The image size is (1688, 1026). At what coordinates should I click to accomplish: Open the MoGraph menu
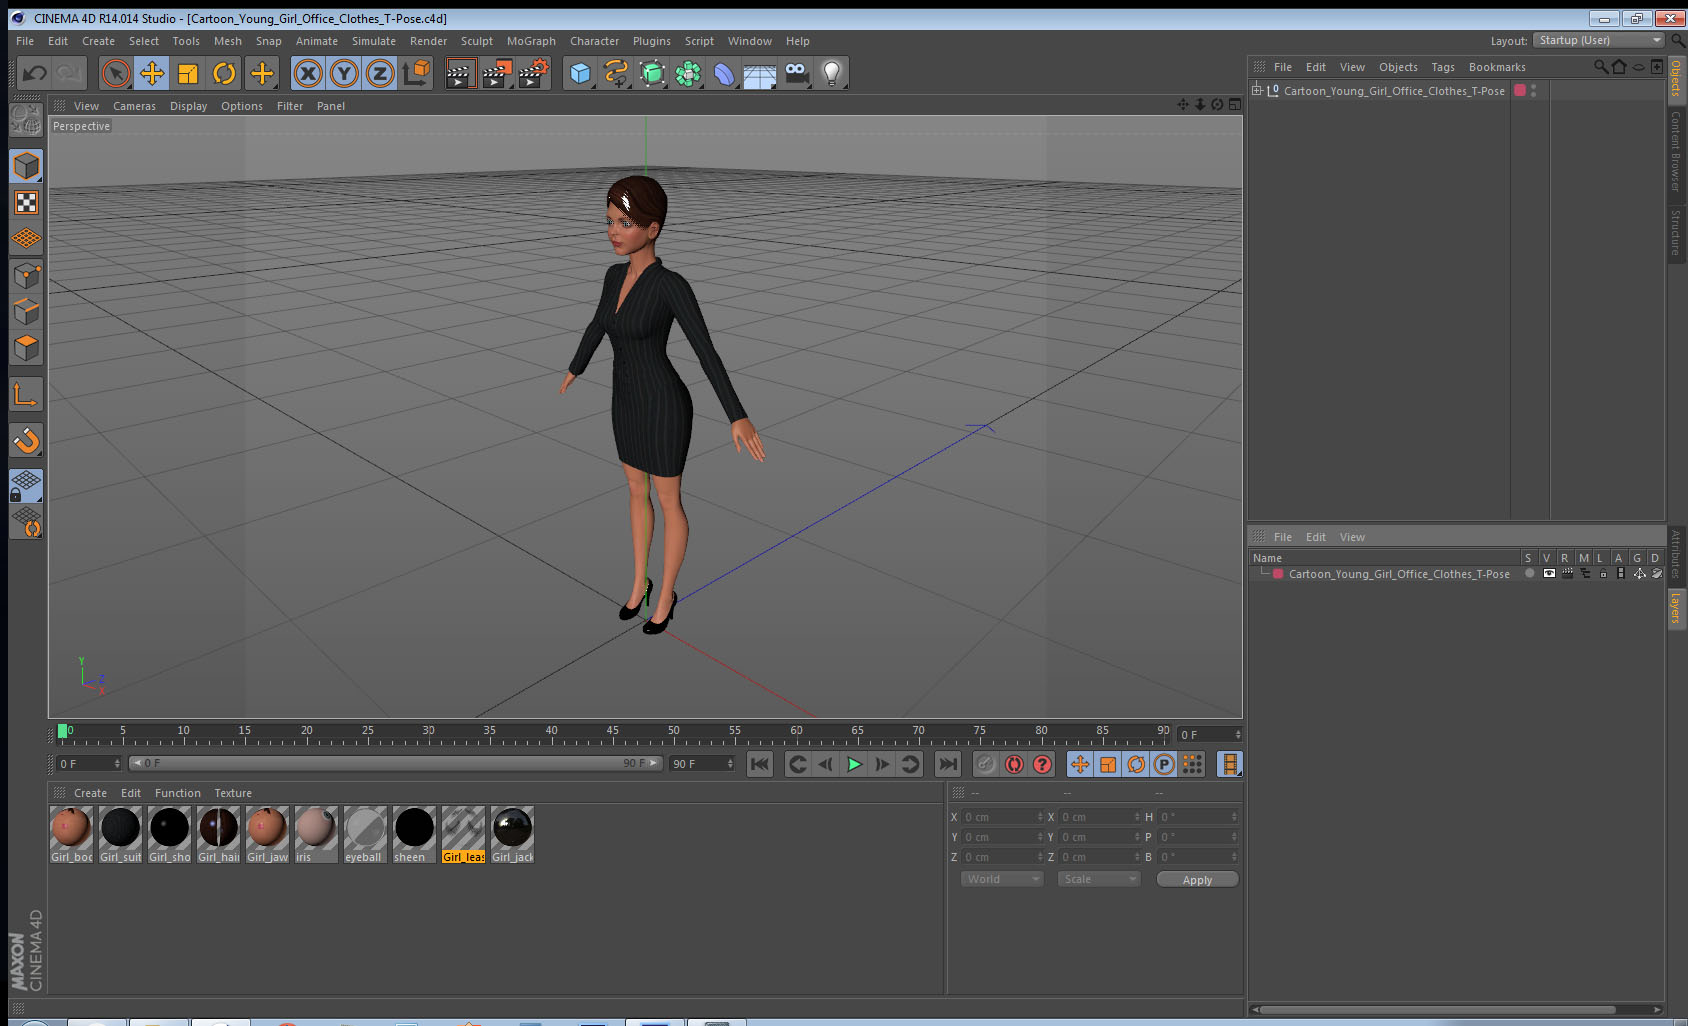coord(531,41)
